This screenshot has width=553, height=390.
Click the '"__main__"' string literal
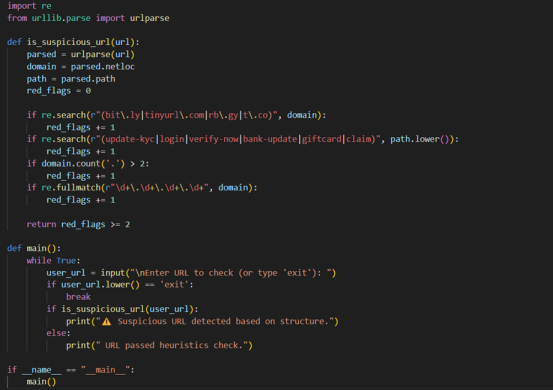[x=105, y=370]
